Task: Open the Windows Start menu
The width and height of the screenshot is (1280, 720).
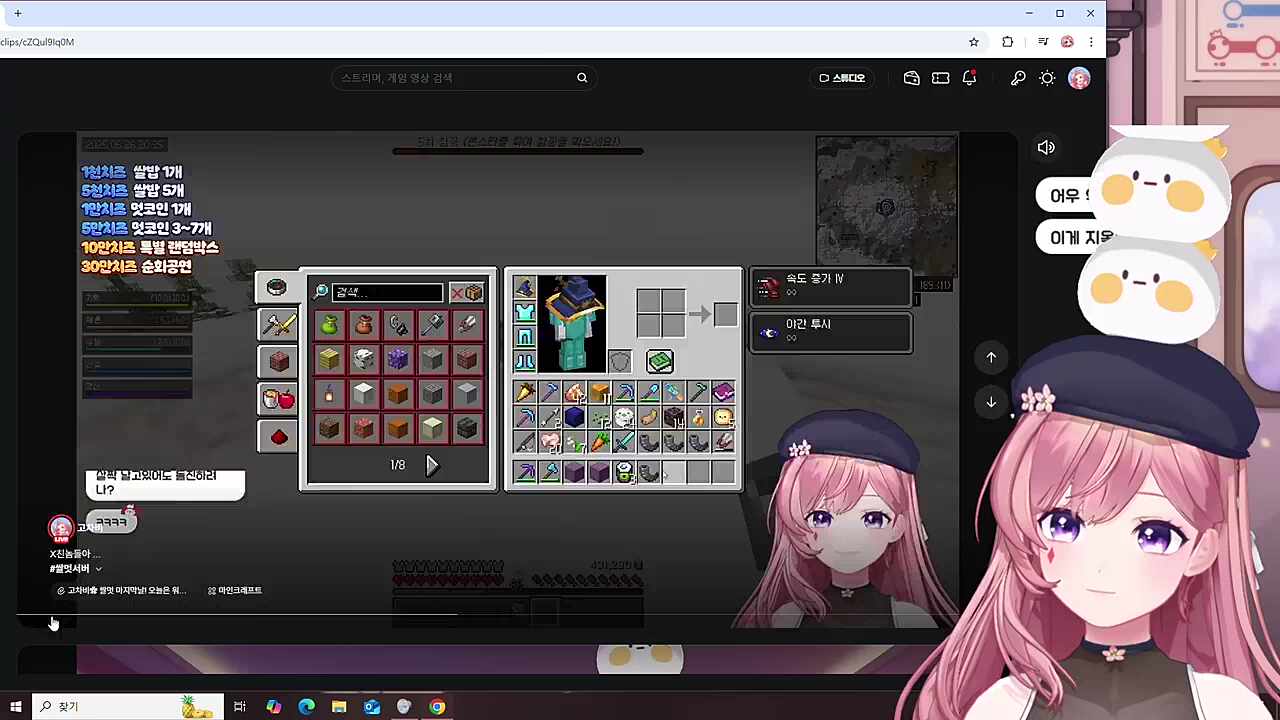Action: tap(15, 707)
